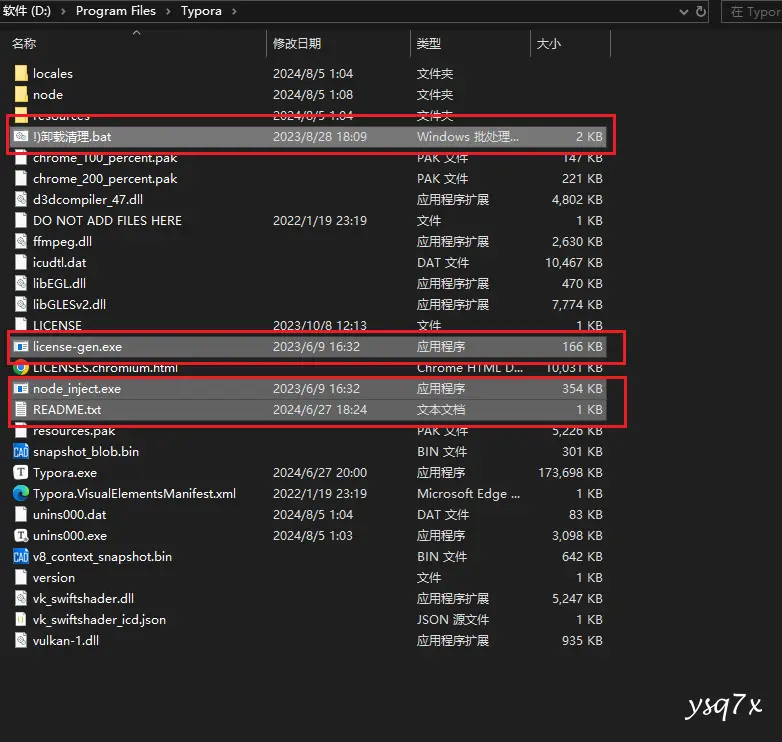Click the v8_context_snapshot.bin CAD icon
Image resolution: width=782 pixels, height=742 pixels.
pyautogui.click(x=21, y=556)
